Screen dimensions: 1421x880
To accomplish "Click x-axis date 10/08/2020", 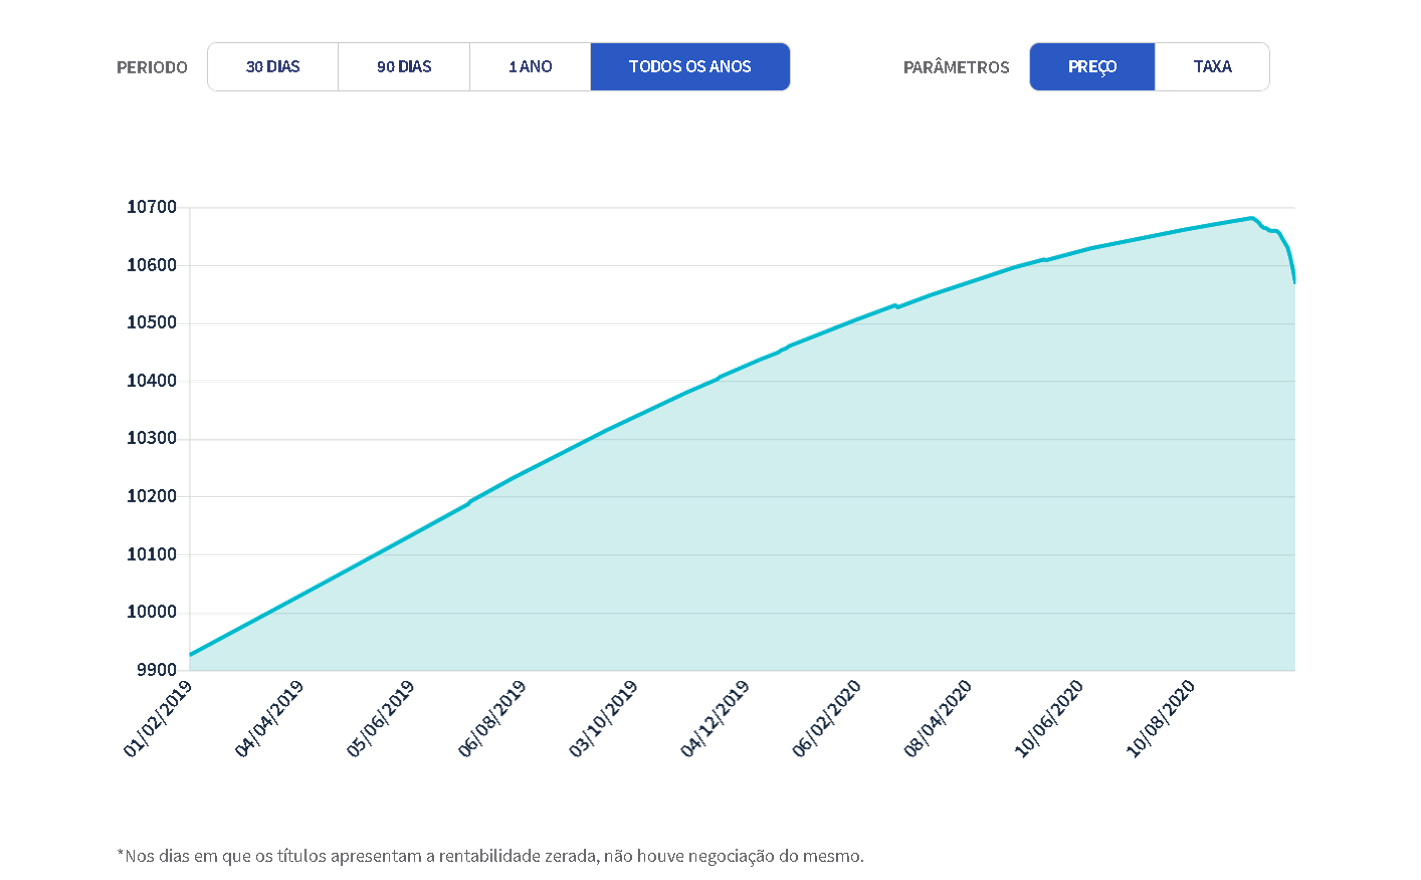I will [1161, 719].
